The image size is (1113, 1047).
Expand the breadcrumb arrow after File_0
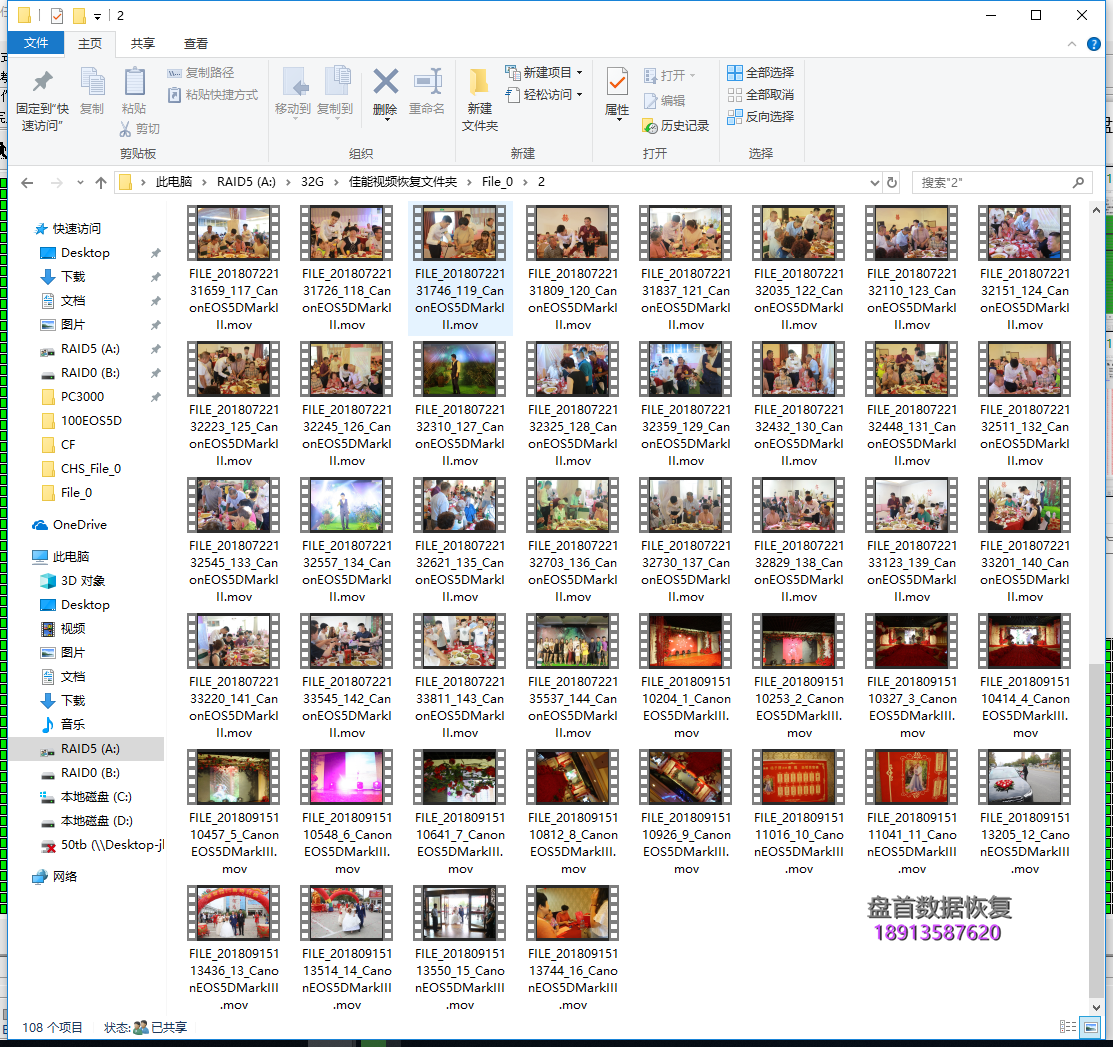point(525,182)
